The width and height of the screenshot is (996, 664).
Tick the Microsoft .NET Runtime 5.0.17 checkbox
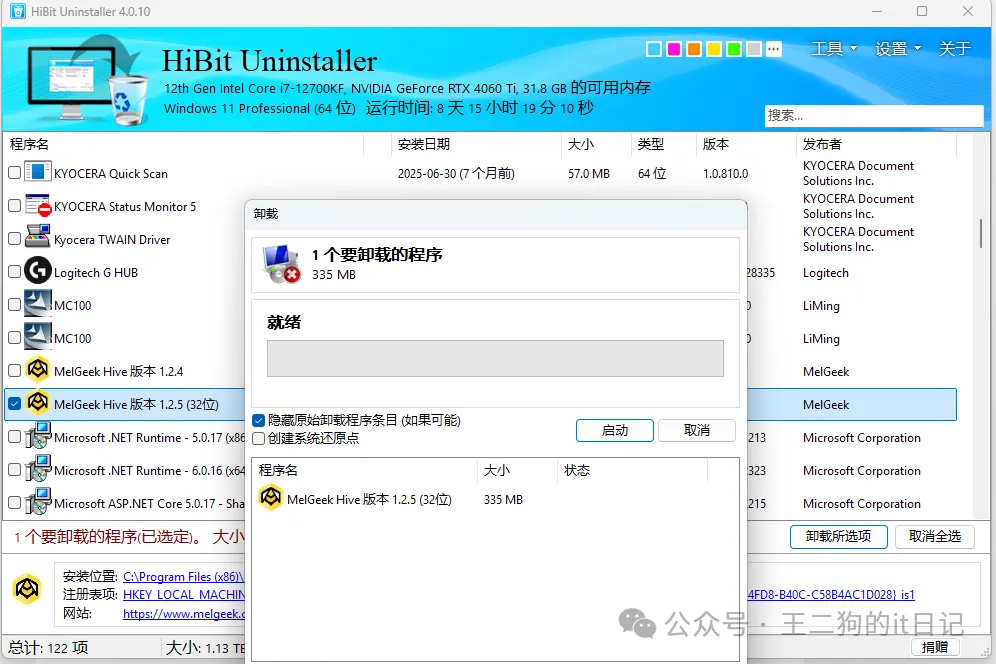coord(14,437)
